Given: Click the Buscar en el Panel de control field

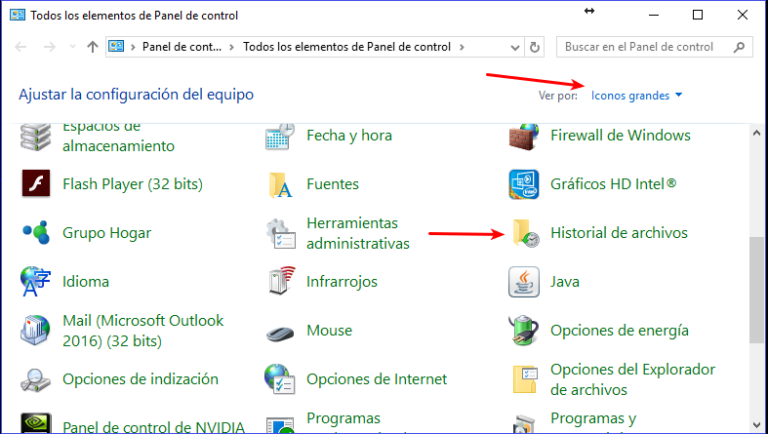Looking at the screenshot, I should tap(654, 47).
